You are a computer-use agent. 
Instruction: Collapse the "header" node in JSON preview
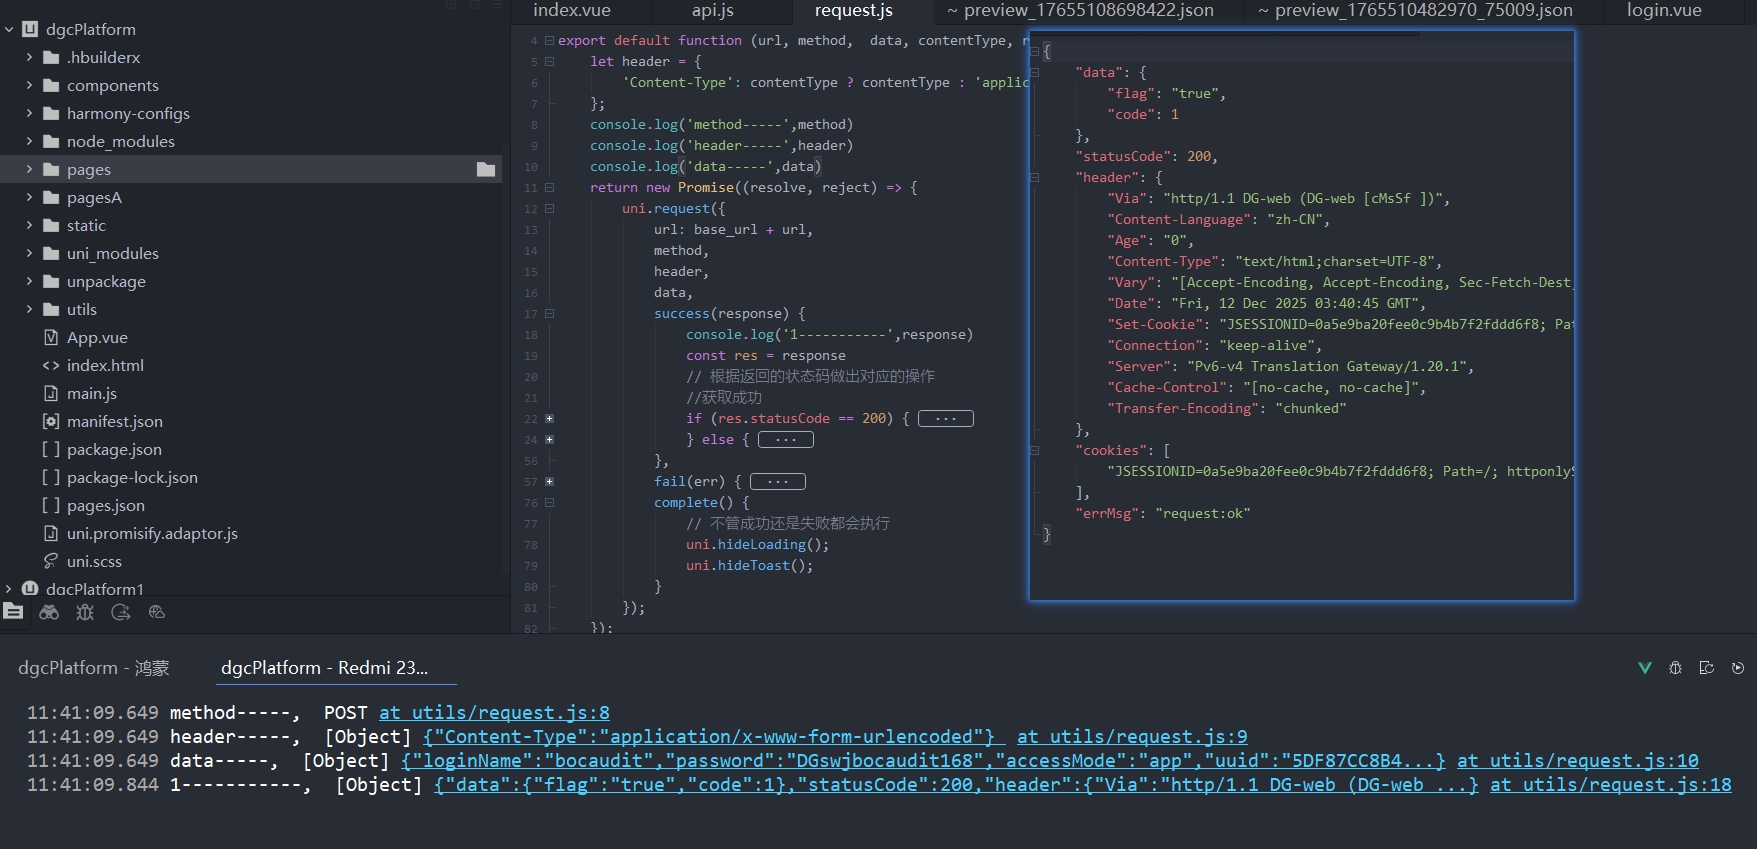click(1035, 178)
